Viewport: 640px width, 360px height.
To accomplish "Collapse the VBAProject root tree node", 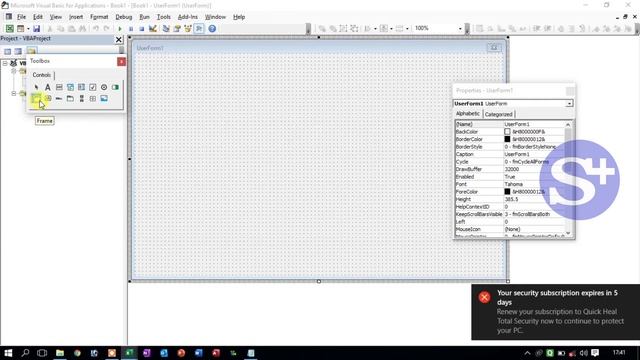I will (x=5, y=63).
